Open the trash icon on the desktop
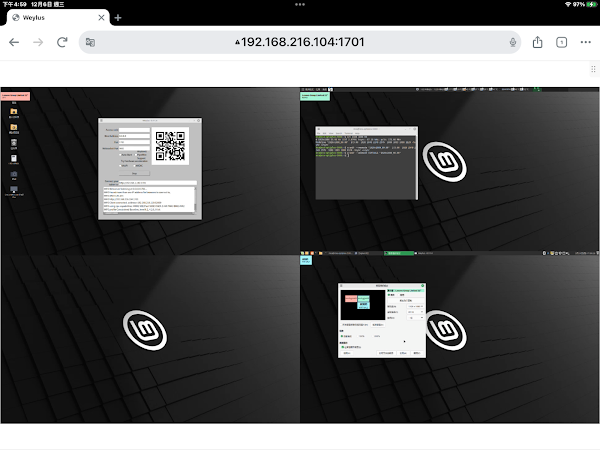Screen dimensions: 600x450 (14, 143)
